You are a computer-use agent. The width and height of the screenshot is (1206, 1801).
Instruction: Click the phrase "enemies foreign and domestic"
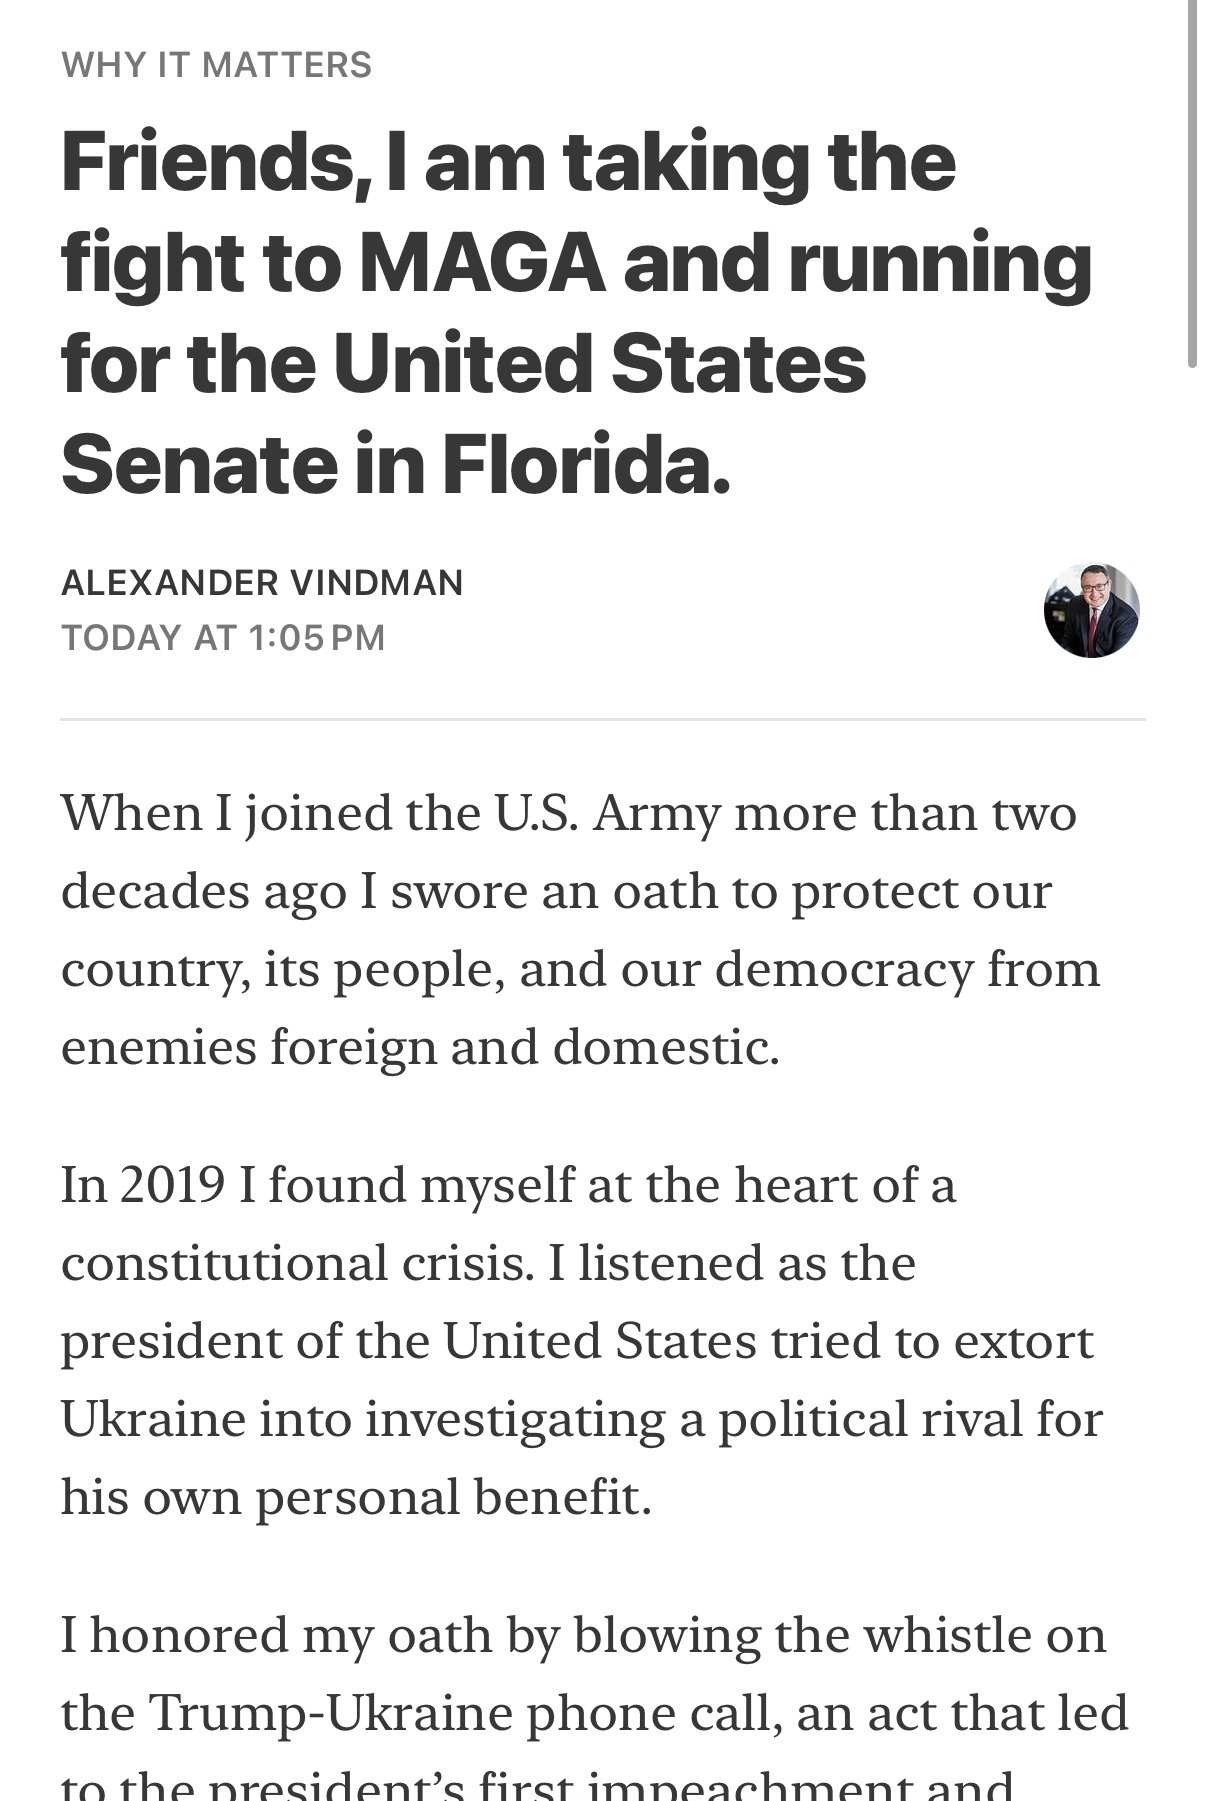(417, 1047)
